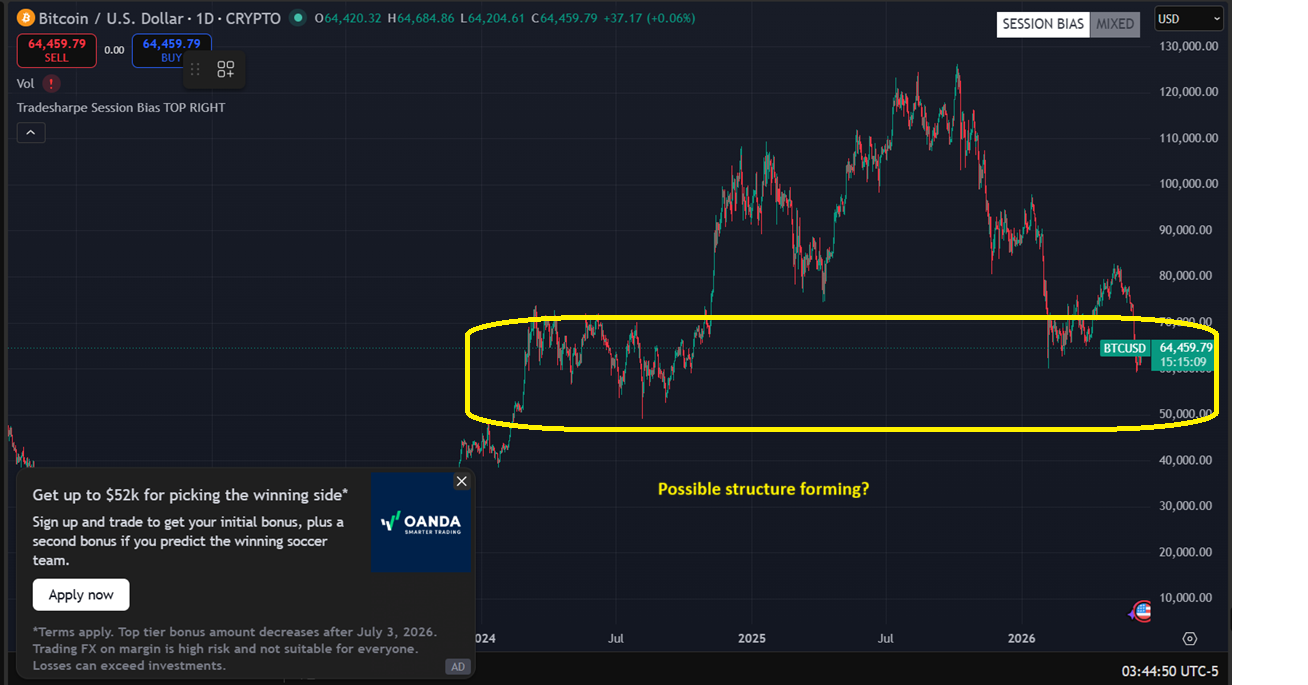Collapse the indicator legend with chevron
The width and height of the screenshot is (1308, 685).
[31, 132]
